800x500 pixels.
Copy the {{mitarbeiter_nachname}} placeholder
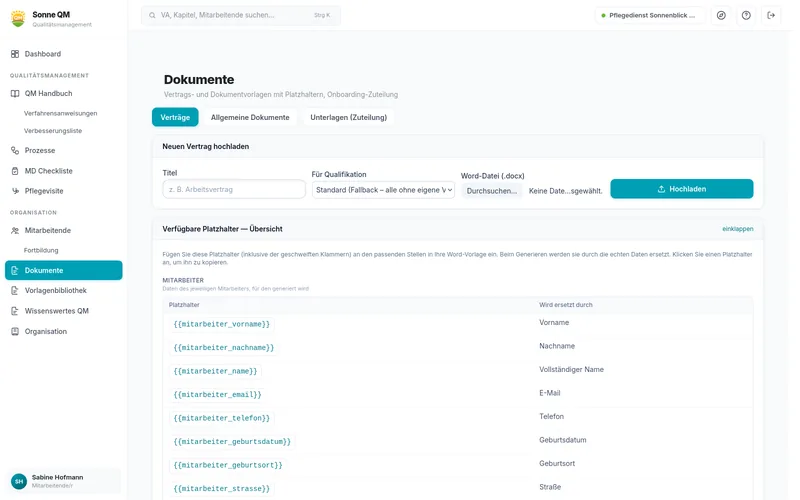click(x=223, y=348)
